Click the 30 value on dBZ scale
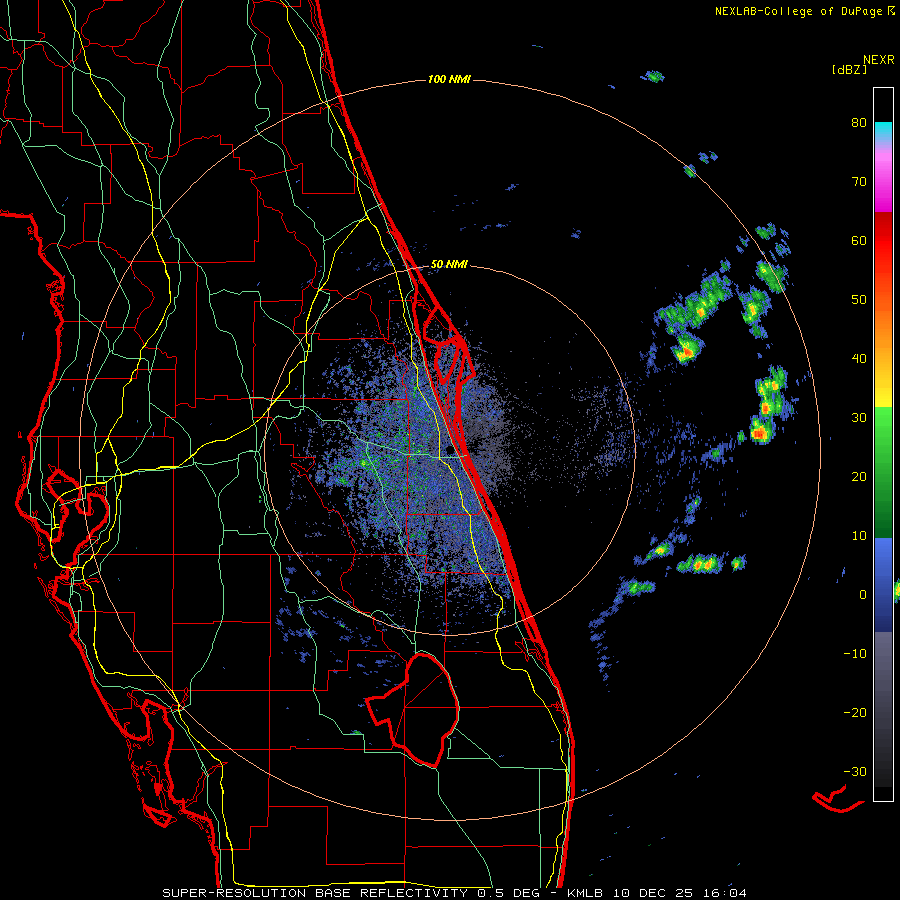The height and width of the screenshot is (900, 900). pyautogui.click(x=859, y=417)
